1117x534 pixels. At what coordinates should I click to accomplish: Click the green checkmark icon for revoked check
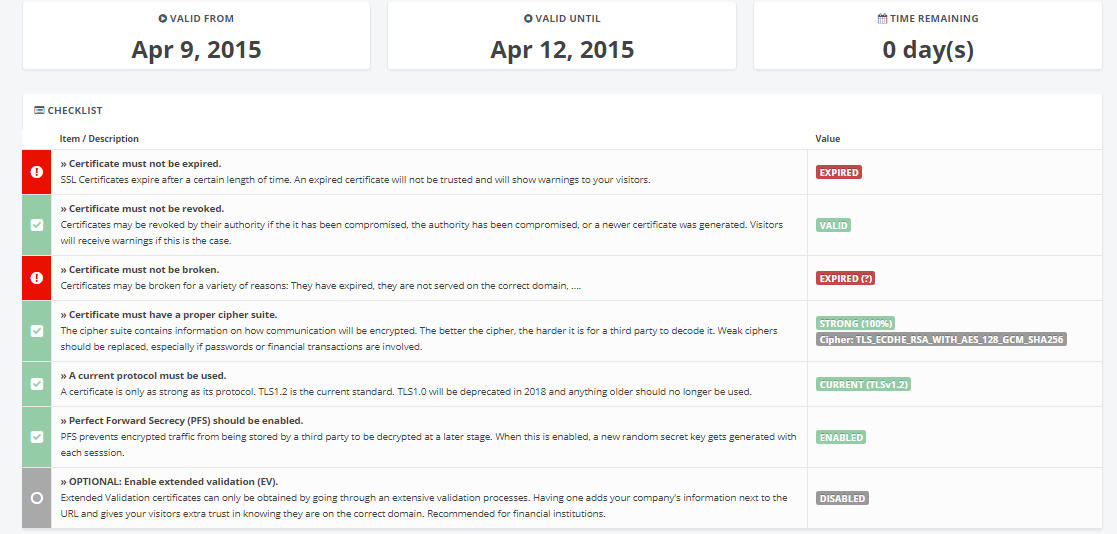(37, 225)
